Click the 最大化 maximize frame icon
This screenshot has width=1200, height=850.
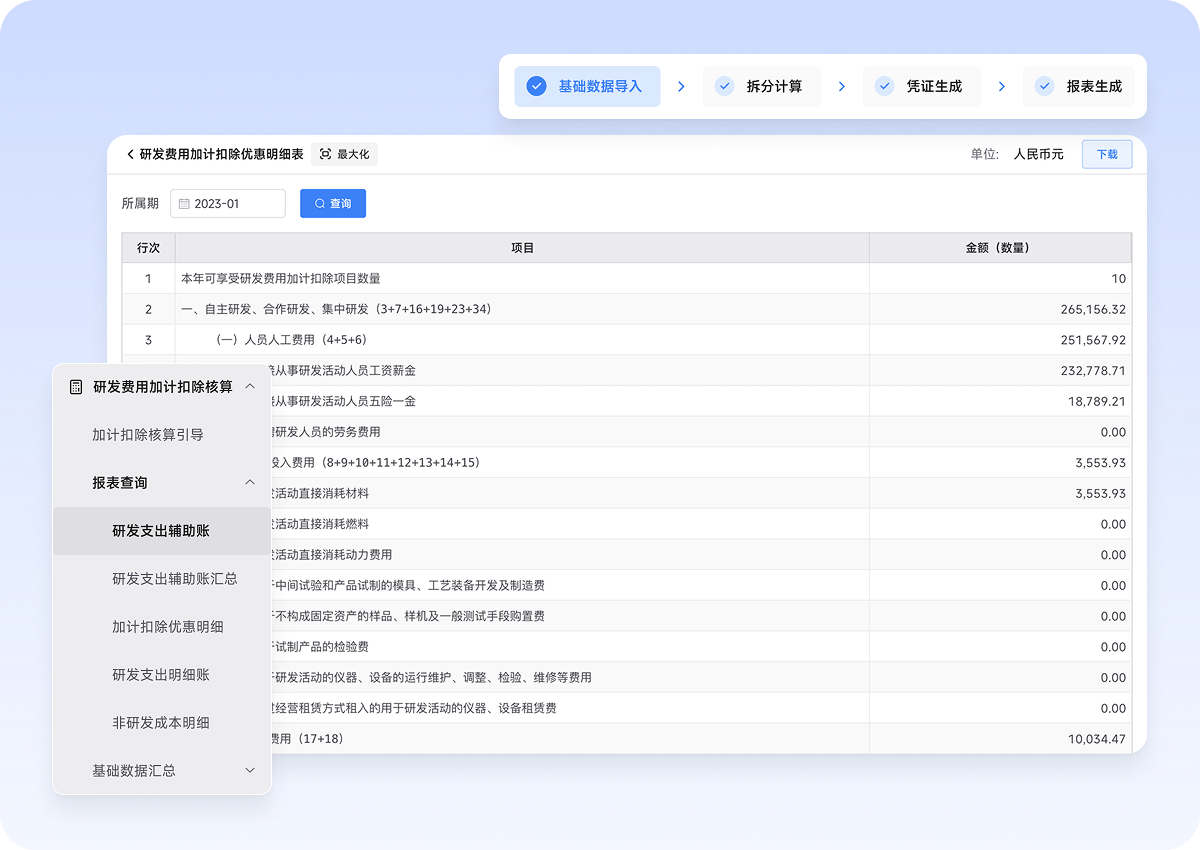tap(325, 155)
